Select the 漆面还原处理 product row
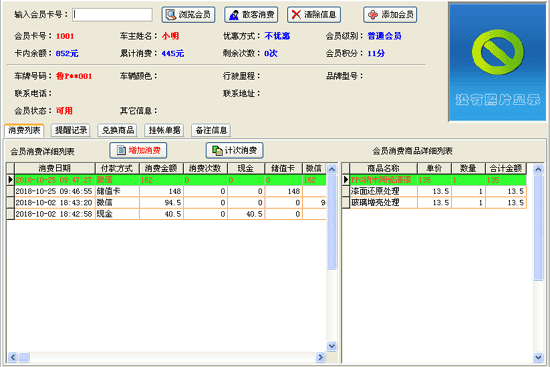This screenshot has height=367, width=550. (x=434, y=191)
